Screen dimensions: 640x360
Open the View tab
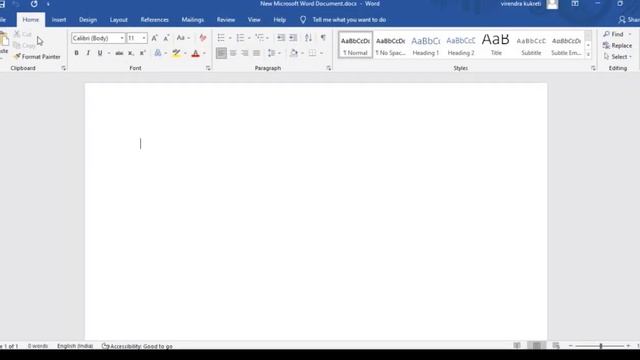pos(254,20)
